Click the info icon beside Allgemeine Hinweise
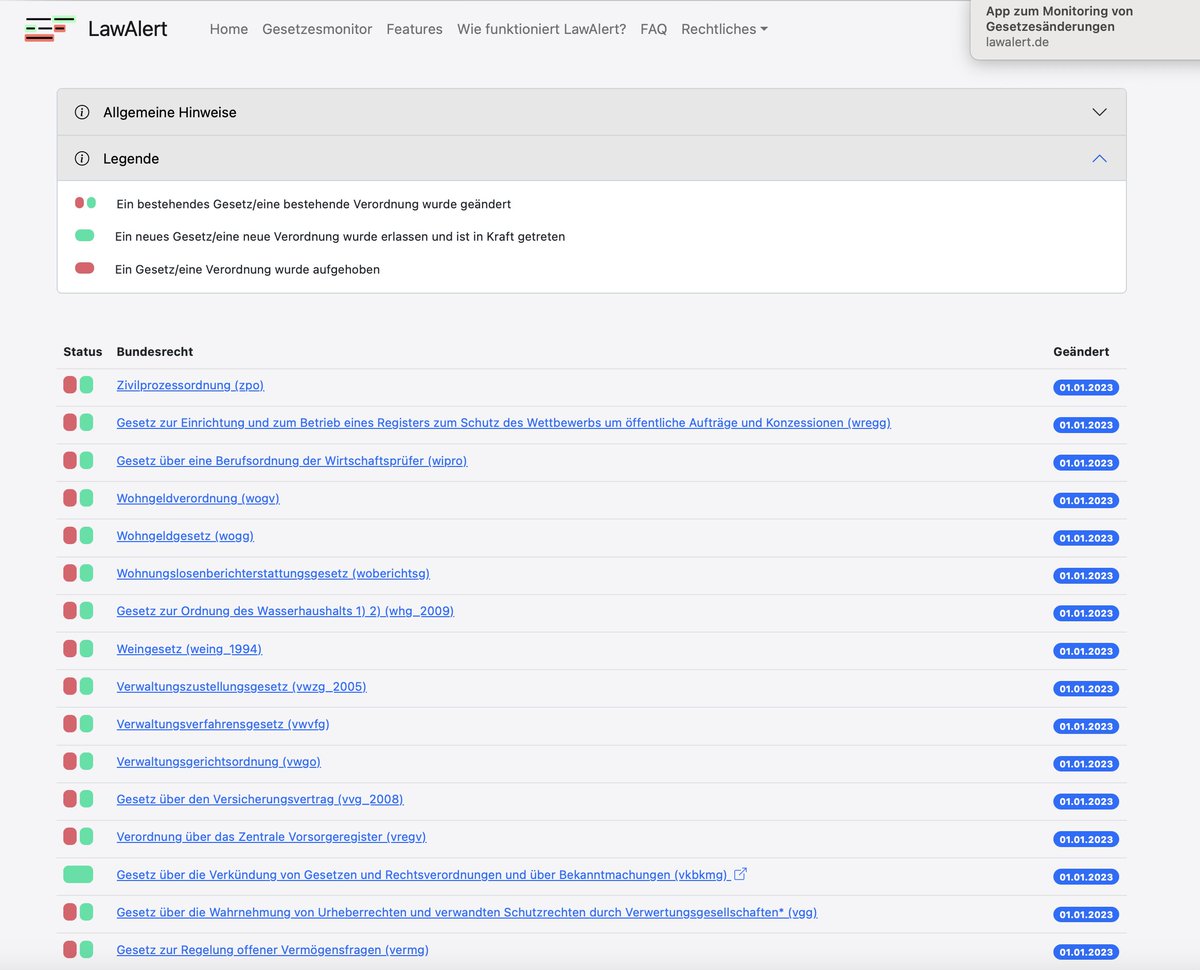Viewport: 1200px width, 970px height. pyautogui.click(x=82, y=112)
